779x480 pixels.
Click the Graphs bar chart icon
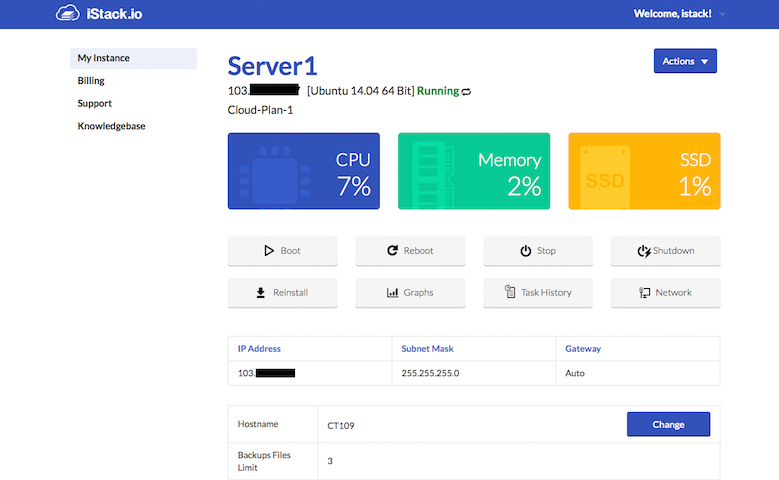[x=392, y=293]
